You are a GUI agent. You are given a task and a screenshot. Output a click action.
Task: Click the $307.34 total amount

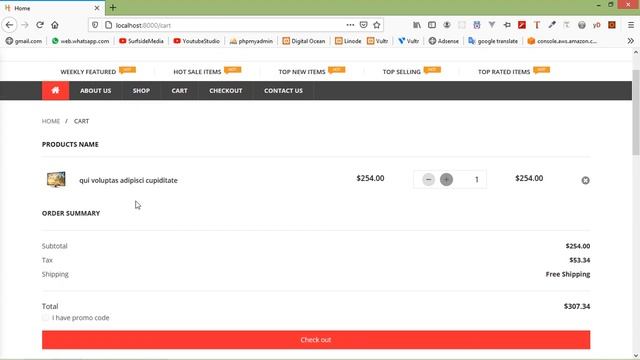(577, 306)
